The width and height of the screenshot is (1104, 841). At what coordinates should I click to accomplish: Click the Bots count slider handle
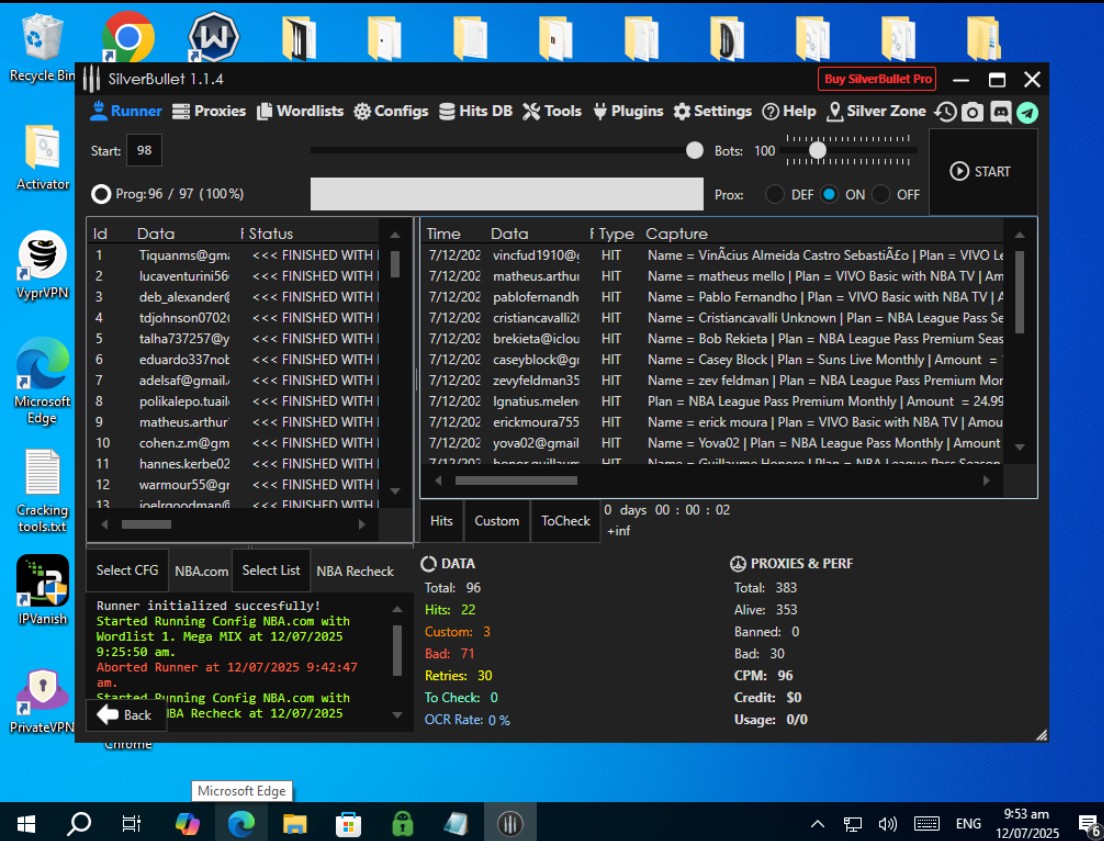(817, 150)
